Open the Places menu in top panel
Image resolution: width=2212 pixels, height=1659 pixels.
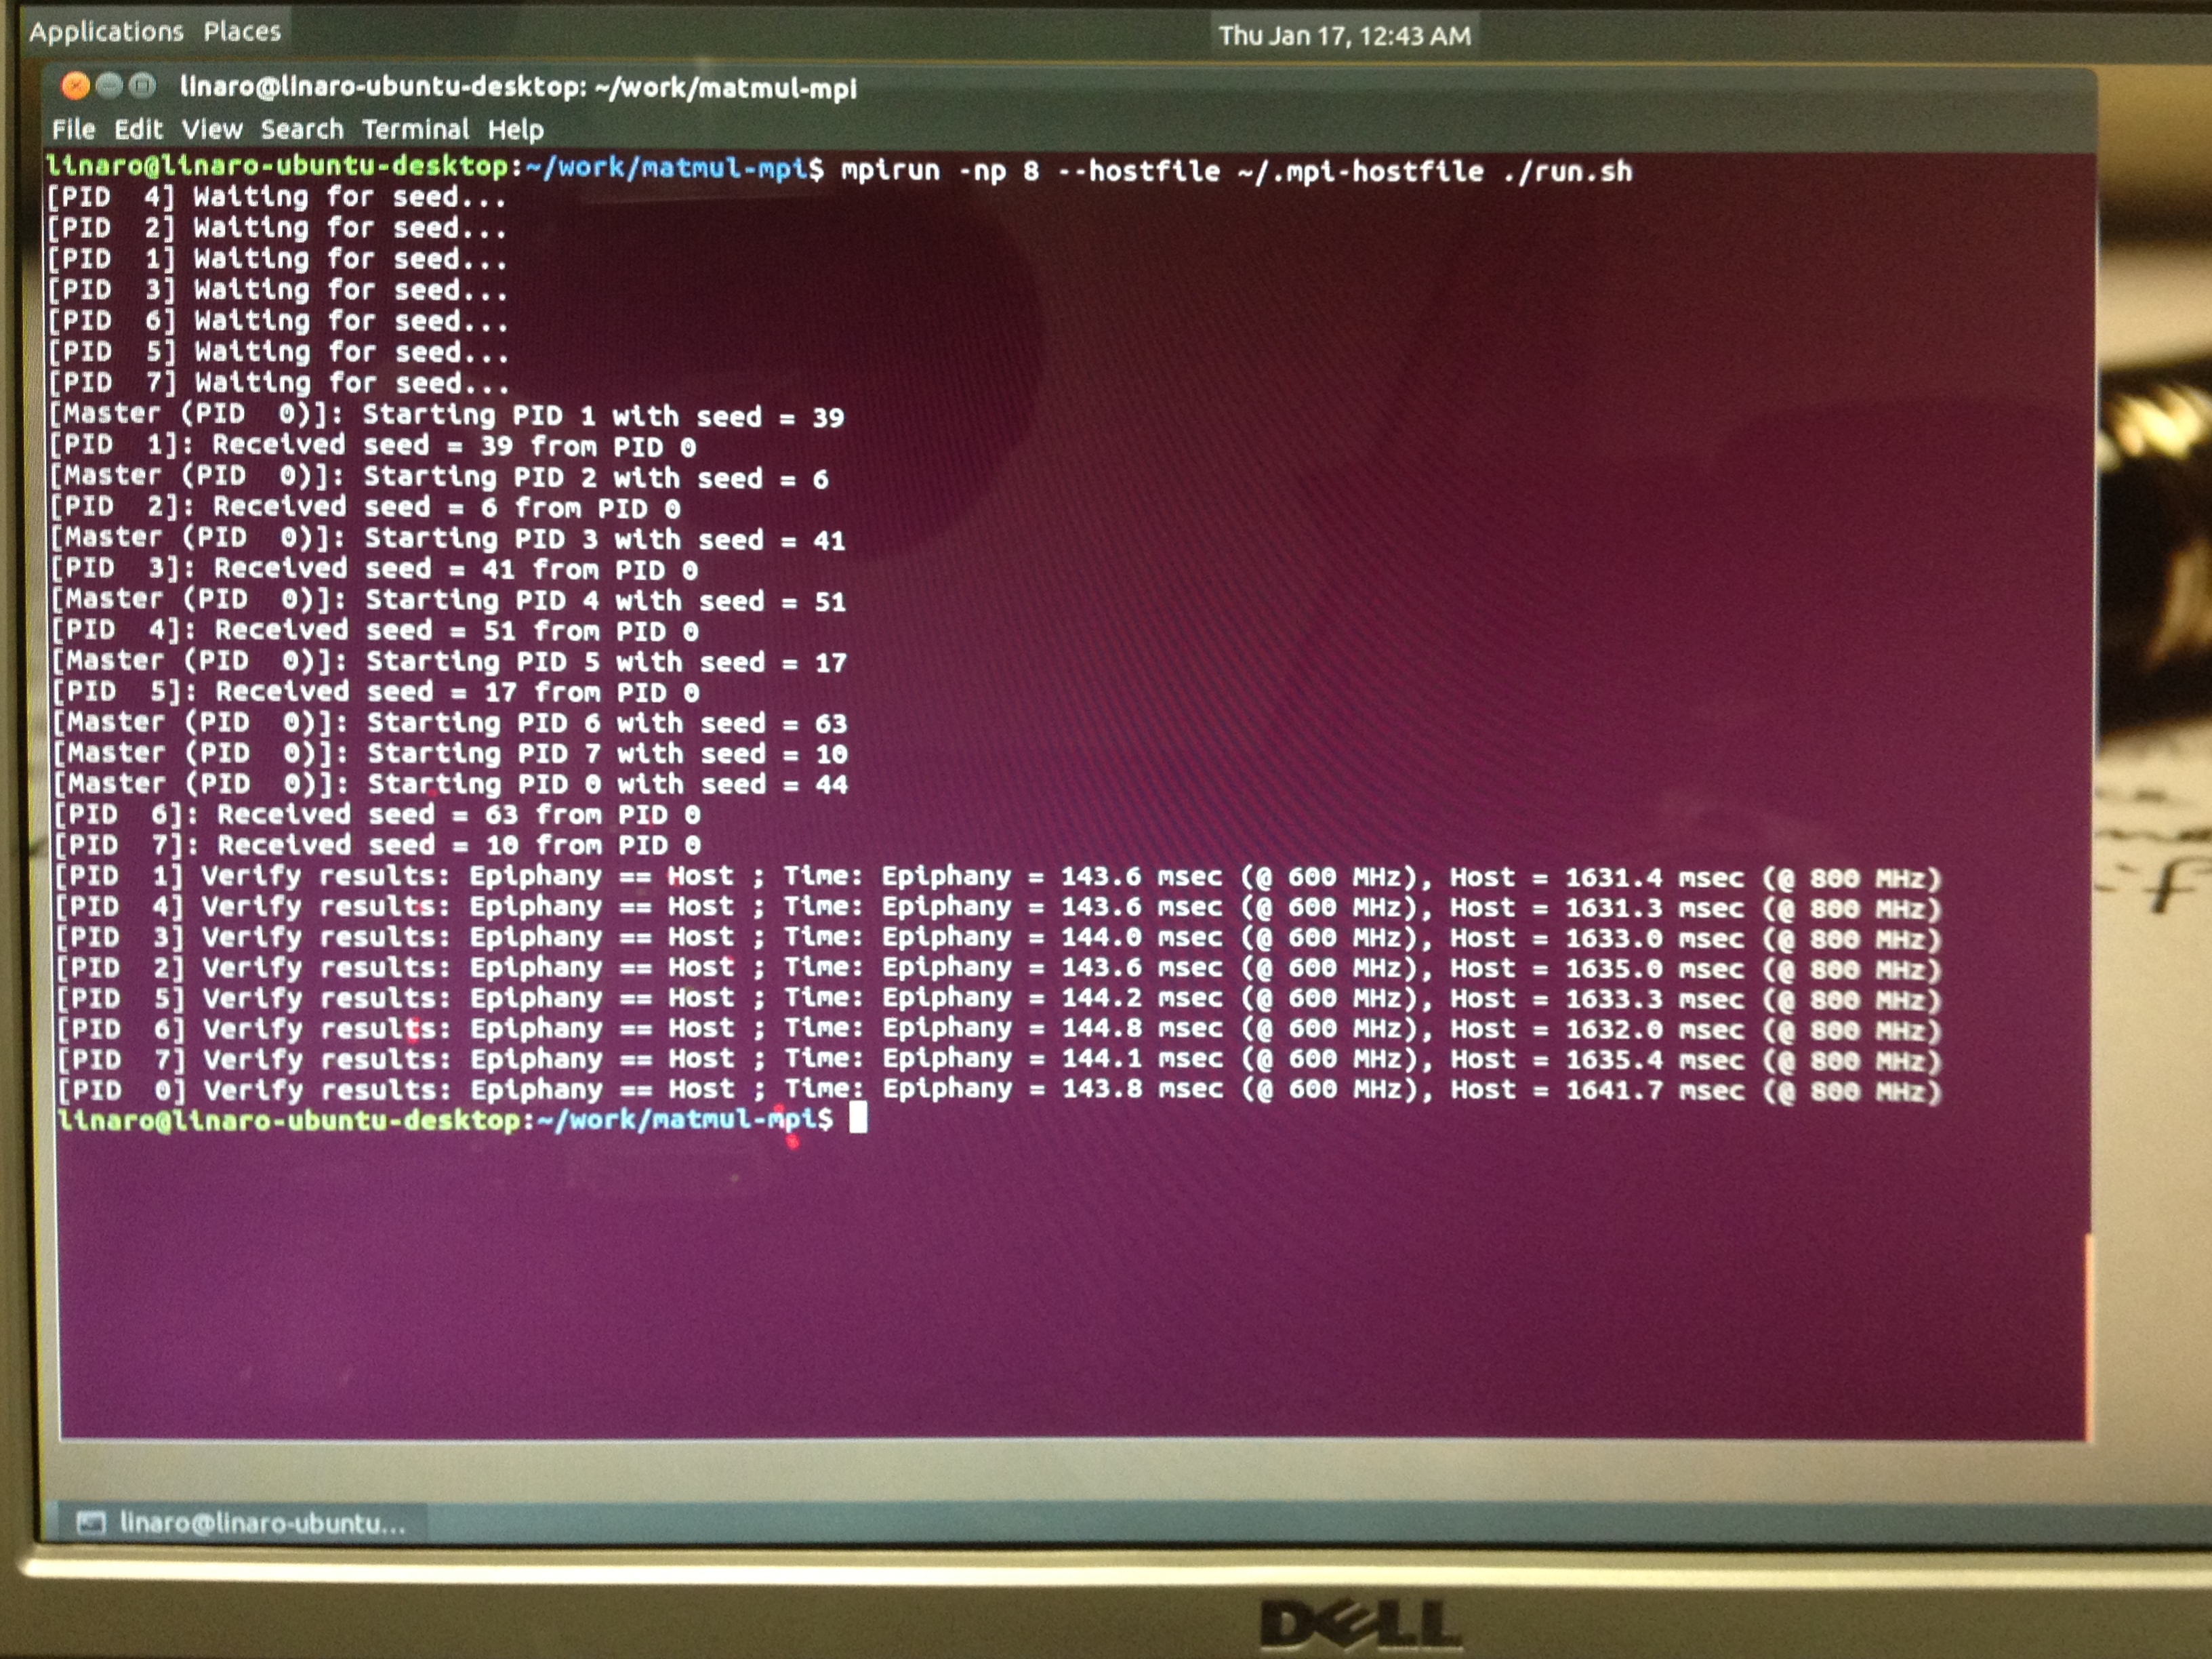[x=242, y=32]
